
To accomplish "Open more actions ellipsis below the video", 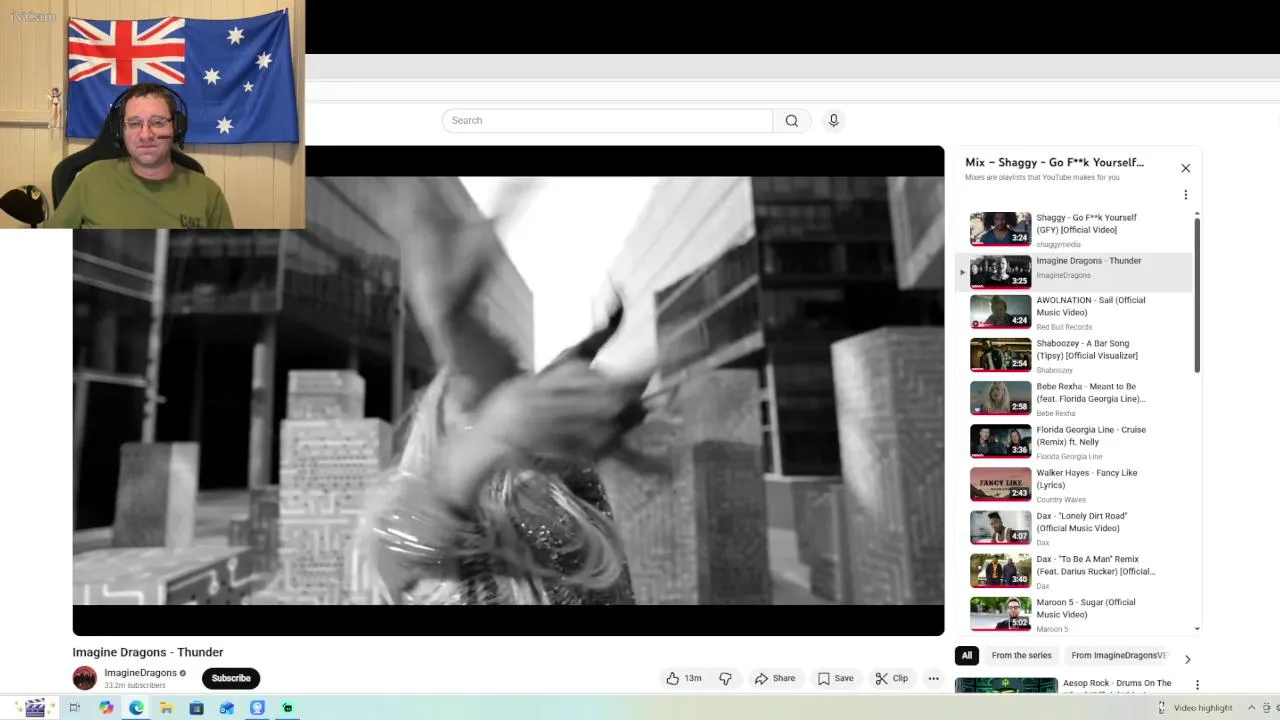I will pos(933,678).
